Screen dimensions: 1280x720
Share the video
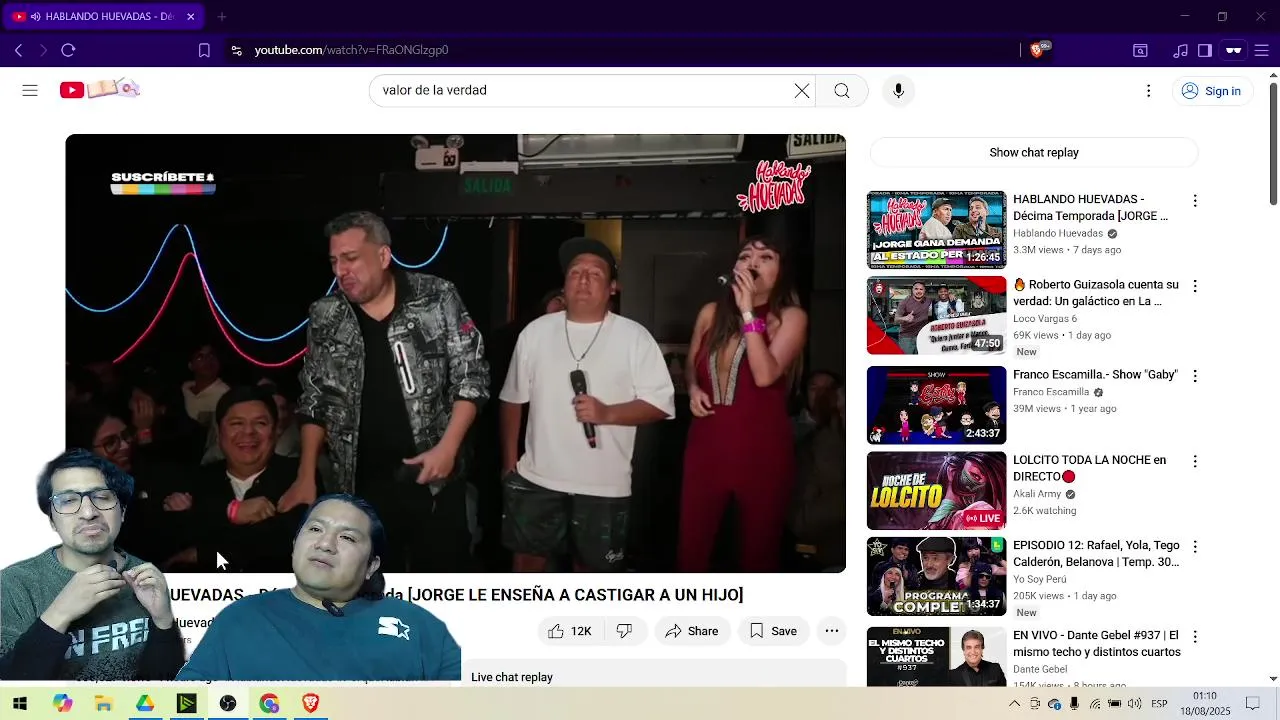tap(692, 631)
